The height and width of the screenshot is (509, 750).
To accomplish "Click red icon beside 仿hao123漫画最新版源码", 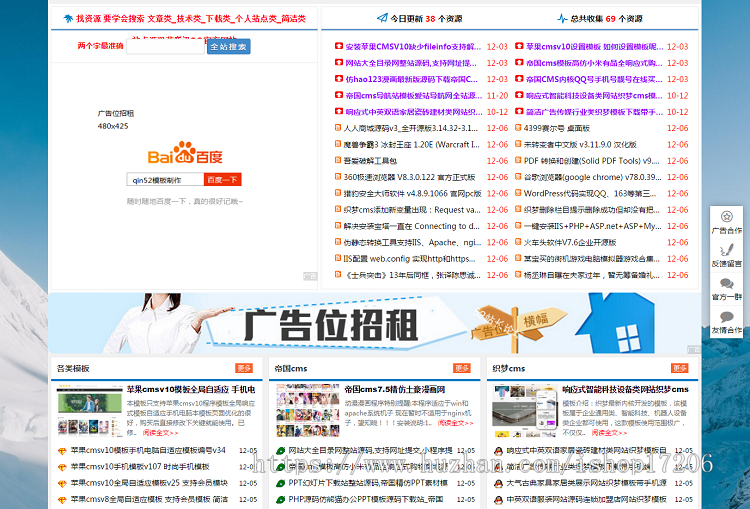I will (339, 78).
